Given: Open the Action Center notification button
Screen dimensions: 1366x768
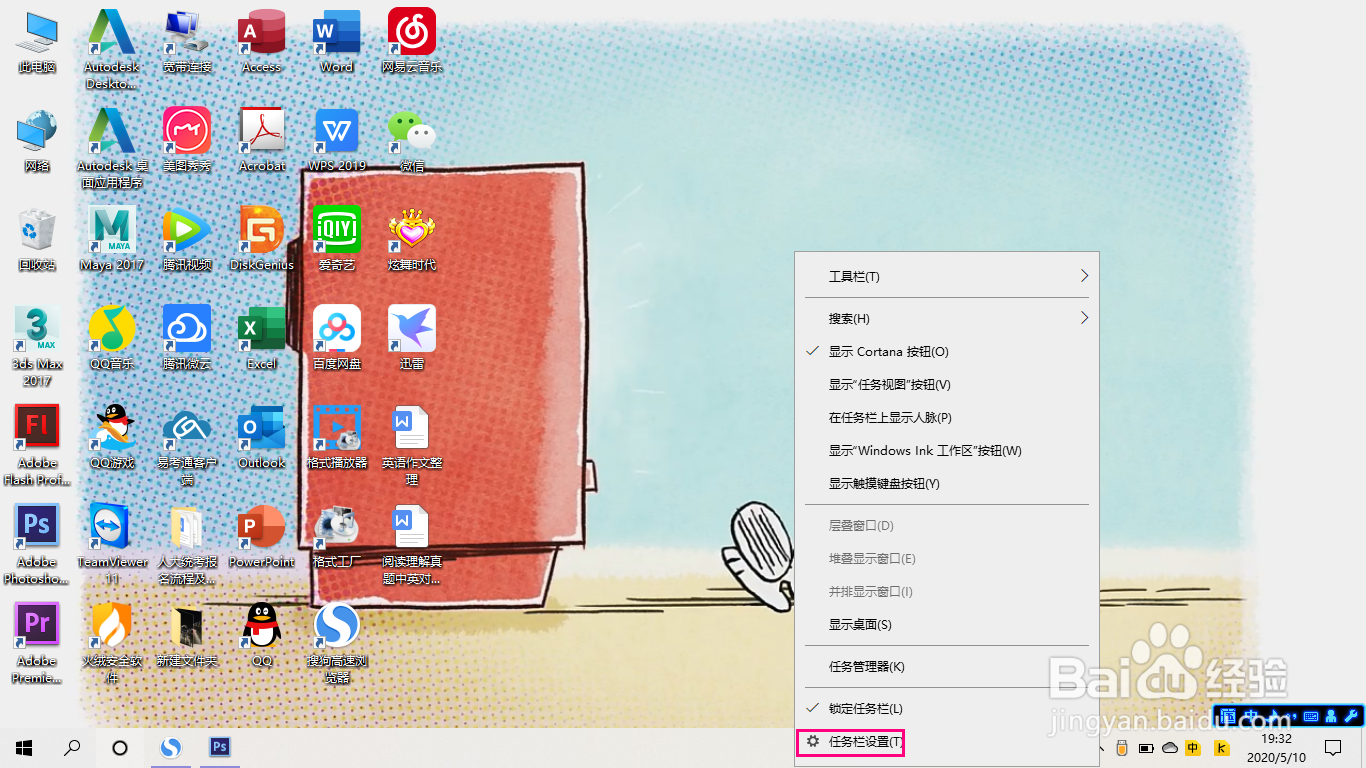Looking at the screenshot, I should point(1332,747).
